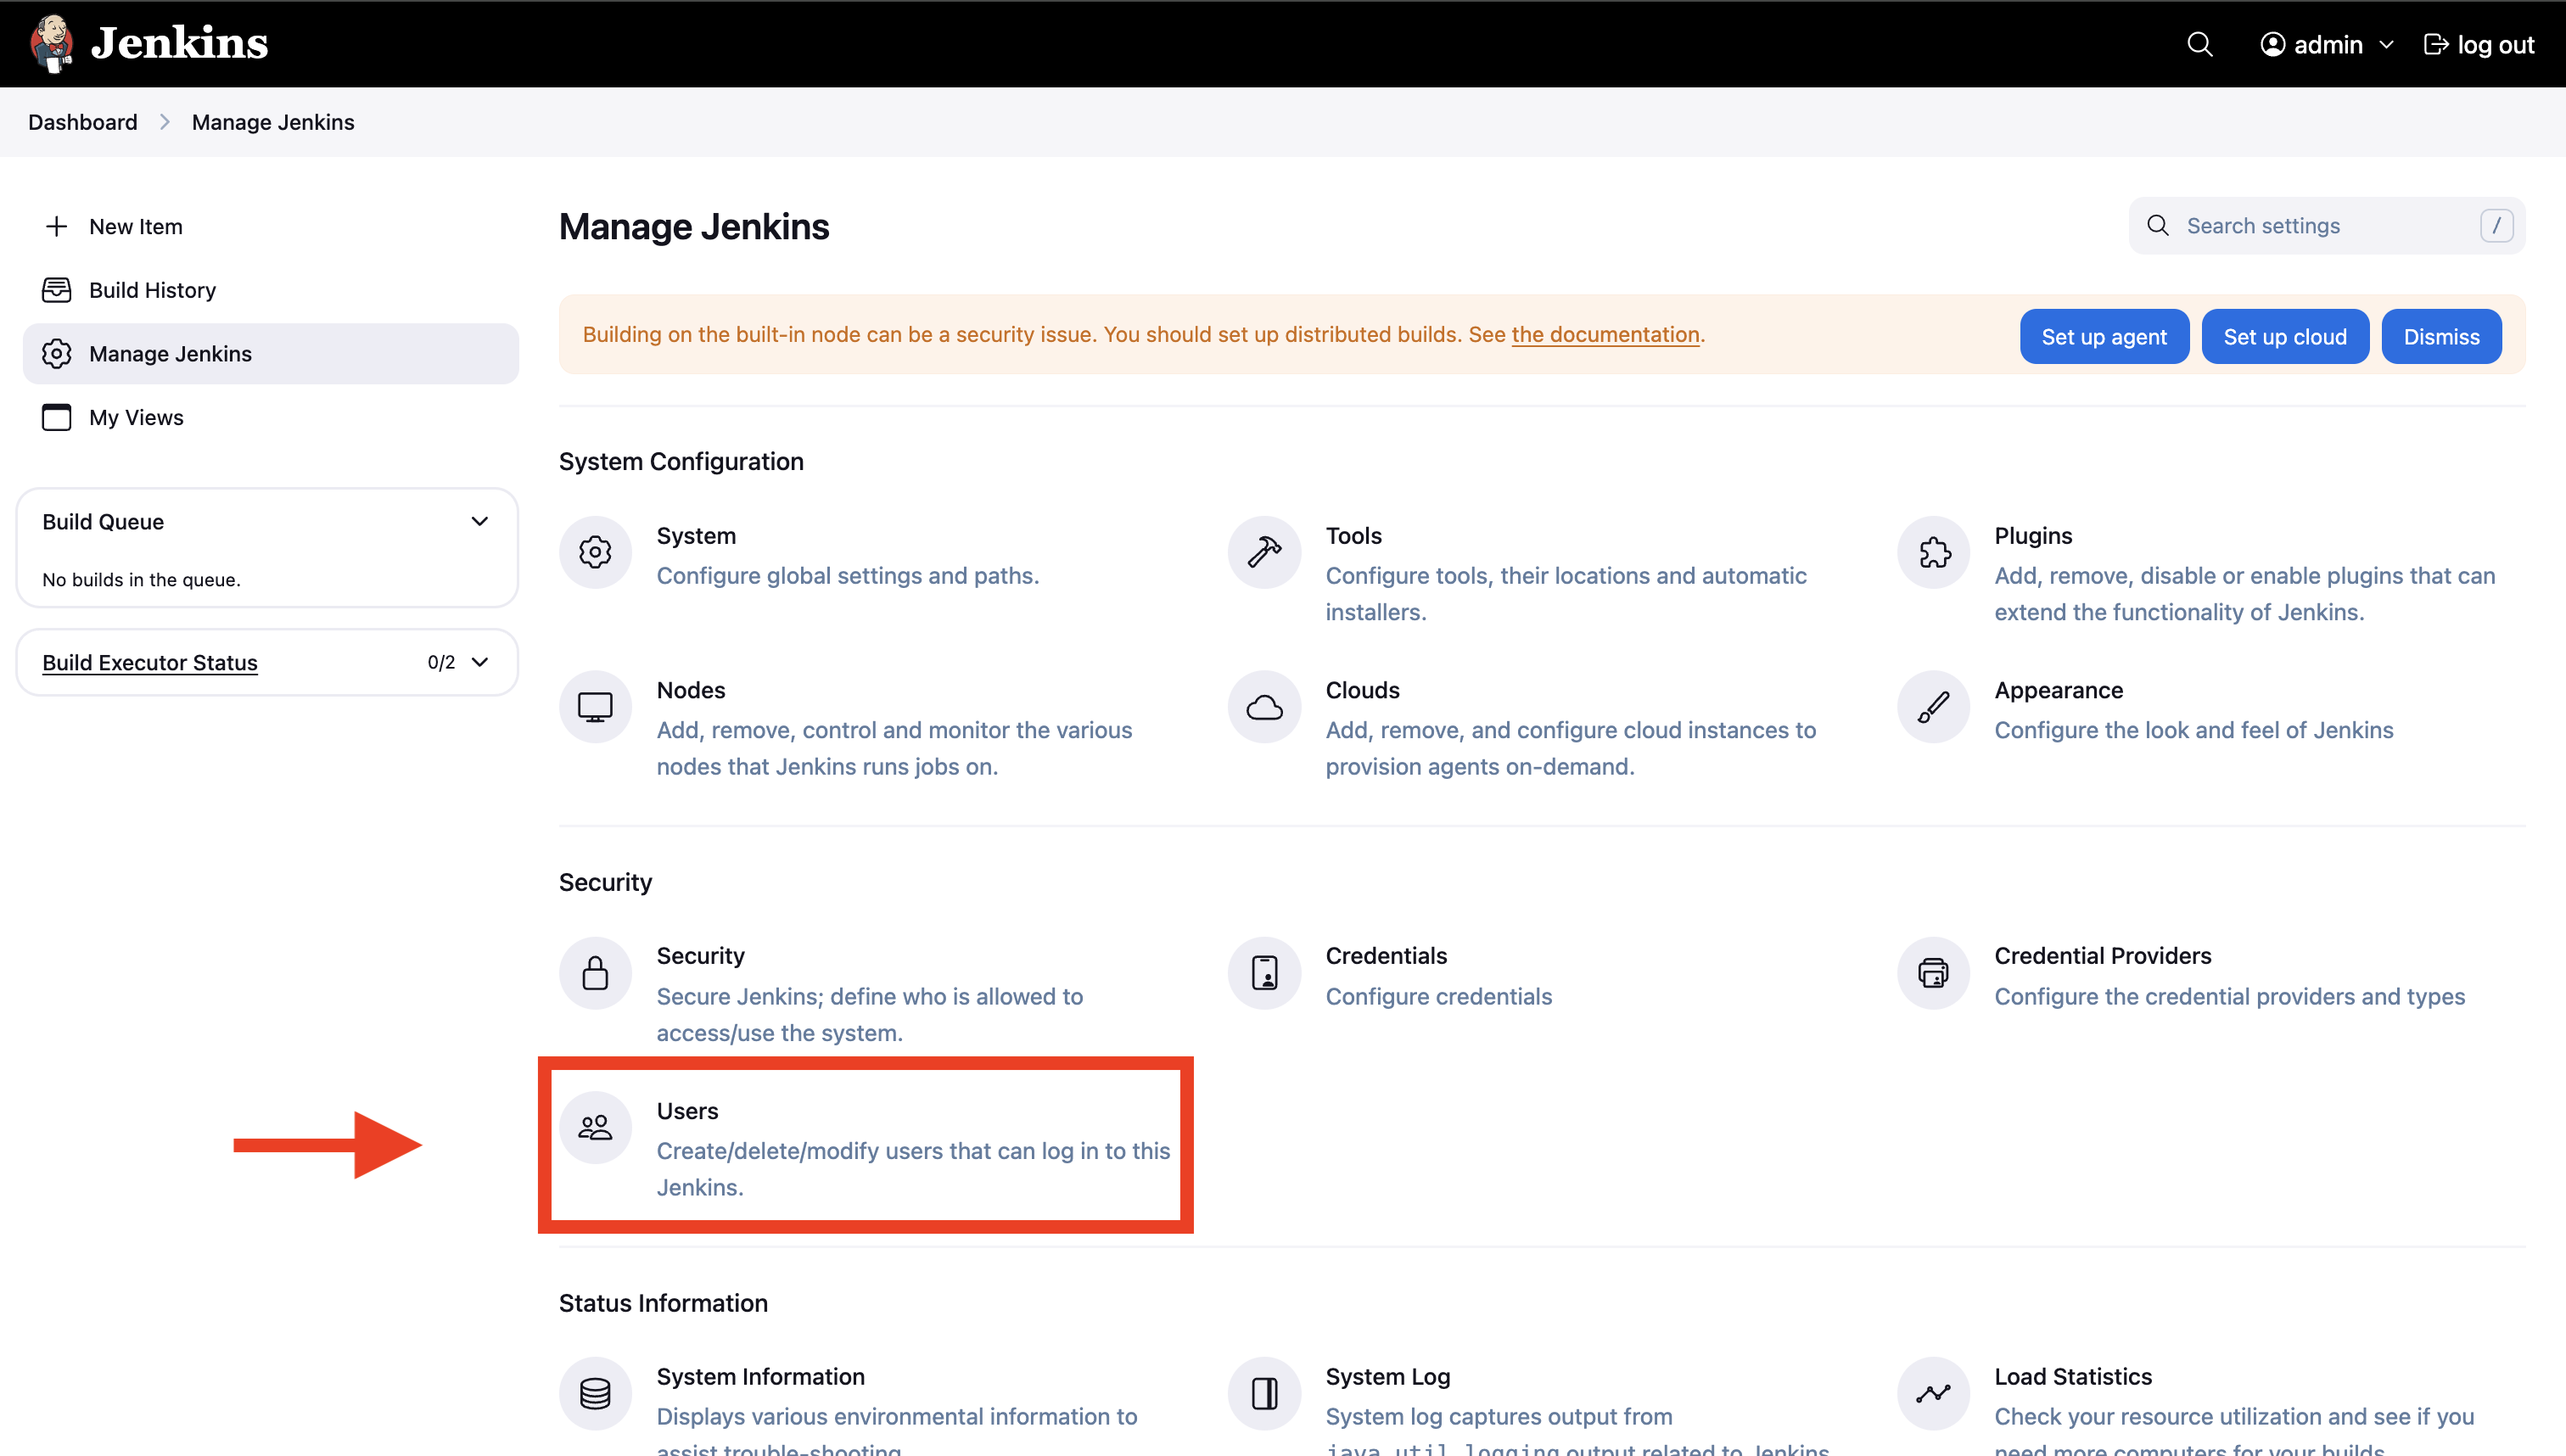Select New Item in sidebar
Image resolution: width=2566 pixels, height=1456 pixels.
[x=270, y=226]
